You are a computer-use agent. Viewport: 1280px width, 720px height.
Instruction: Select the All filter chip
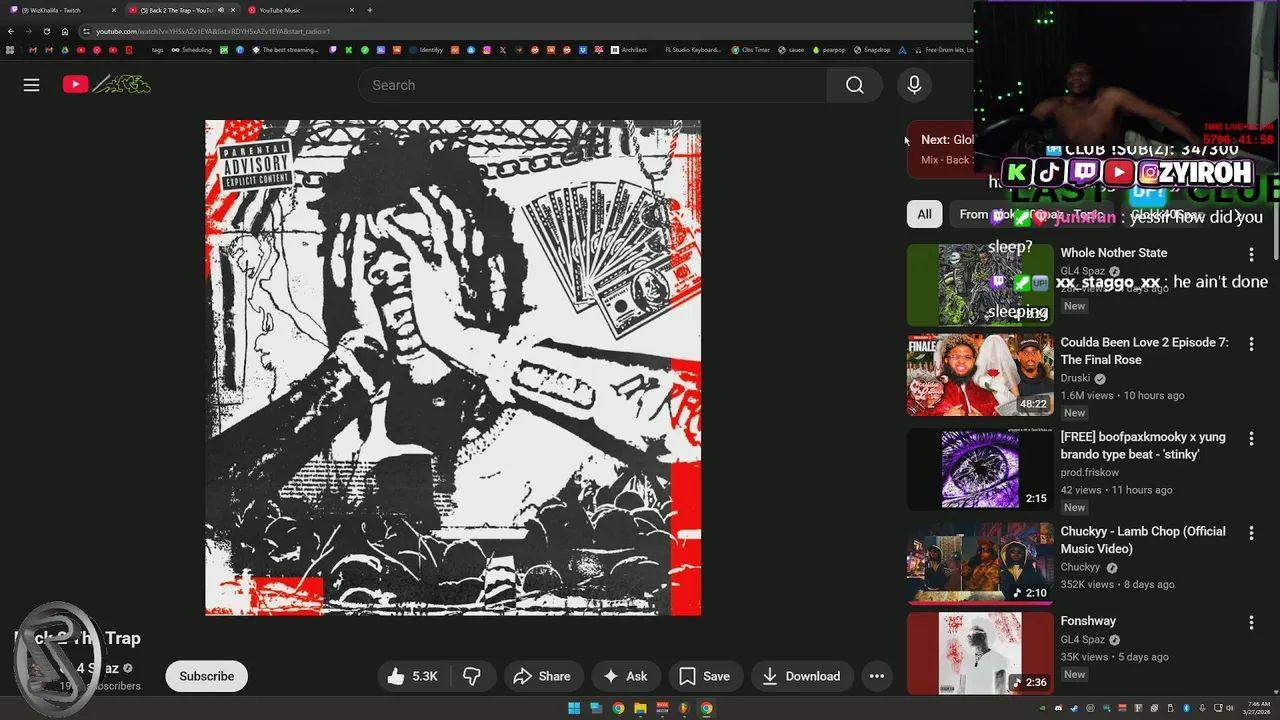[924, 214]
